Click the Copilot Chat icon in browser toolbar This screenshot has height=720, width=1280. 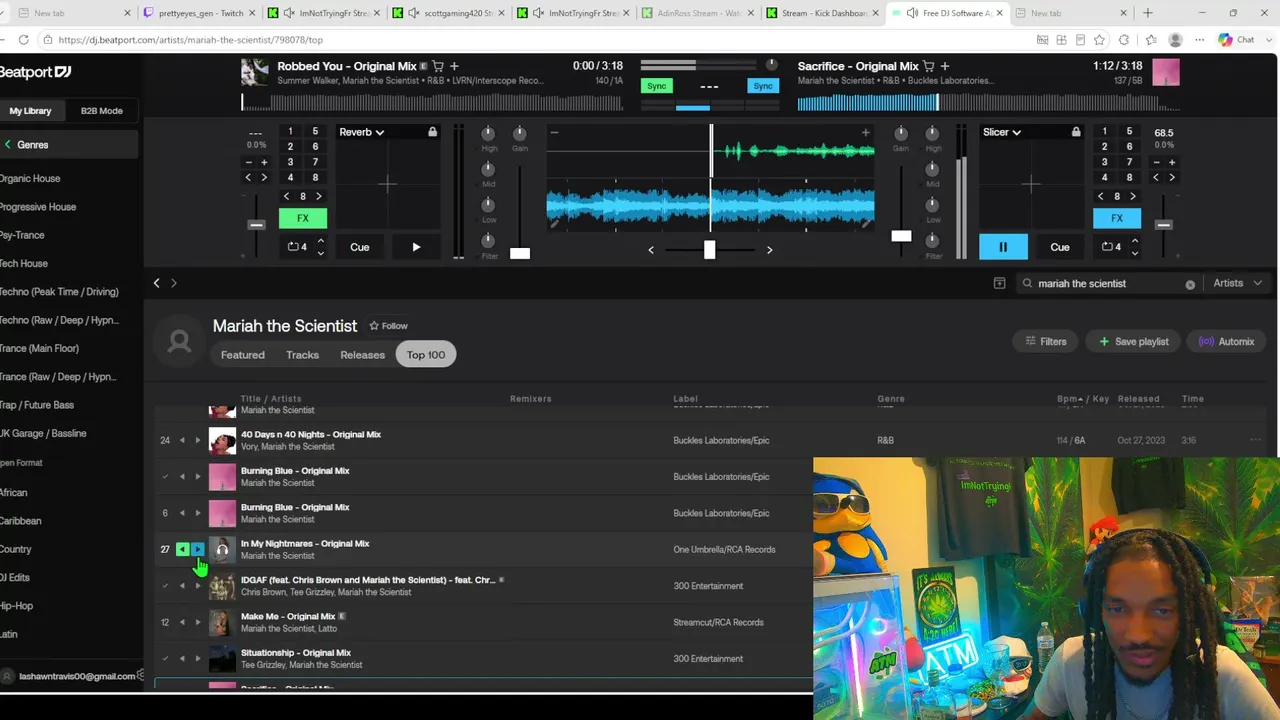[1237, 40]
